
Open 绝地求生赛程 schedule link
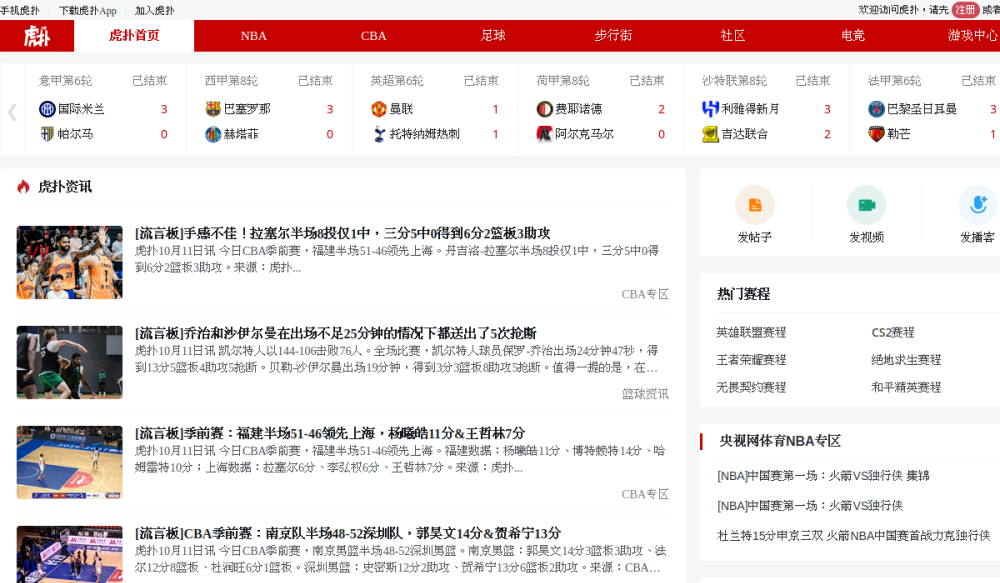click(x=906, y=360)
